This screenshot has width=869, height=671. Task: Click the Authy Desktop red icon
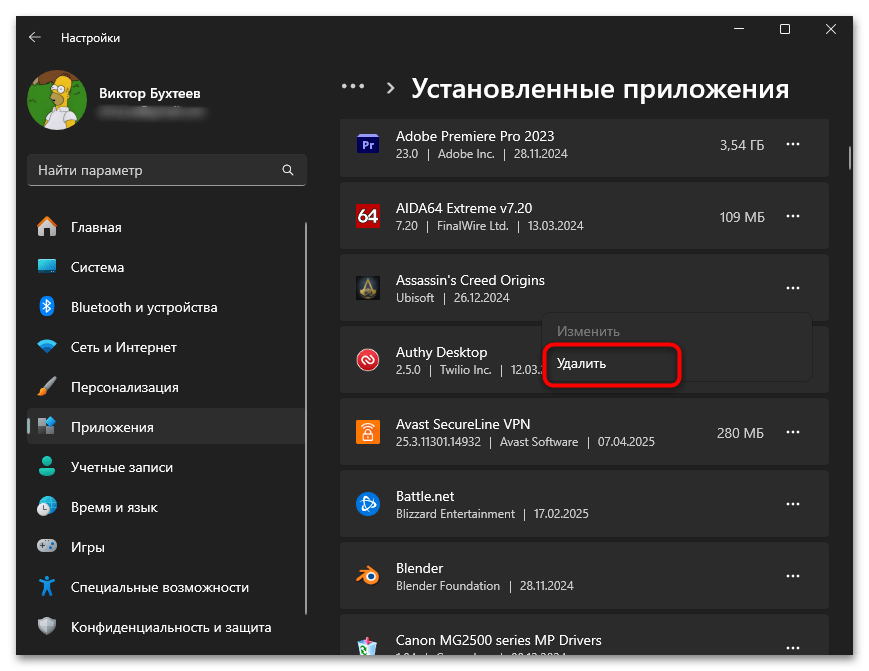coord(368,360)
